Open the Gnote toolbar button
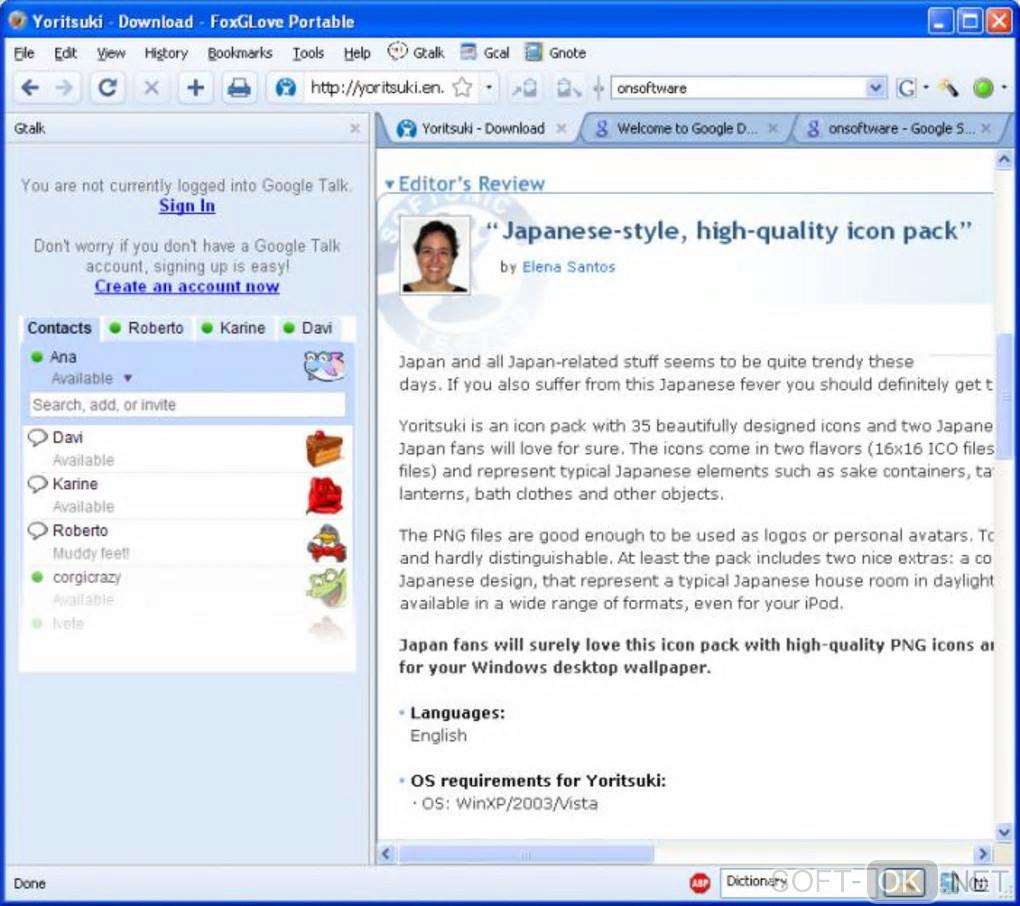 [x=556, y=53]
